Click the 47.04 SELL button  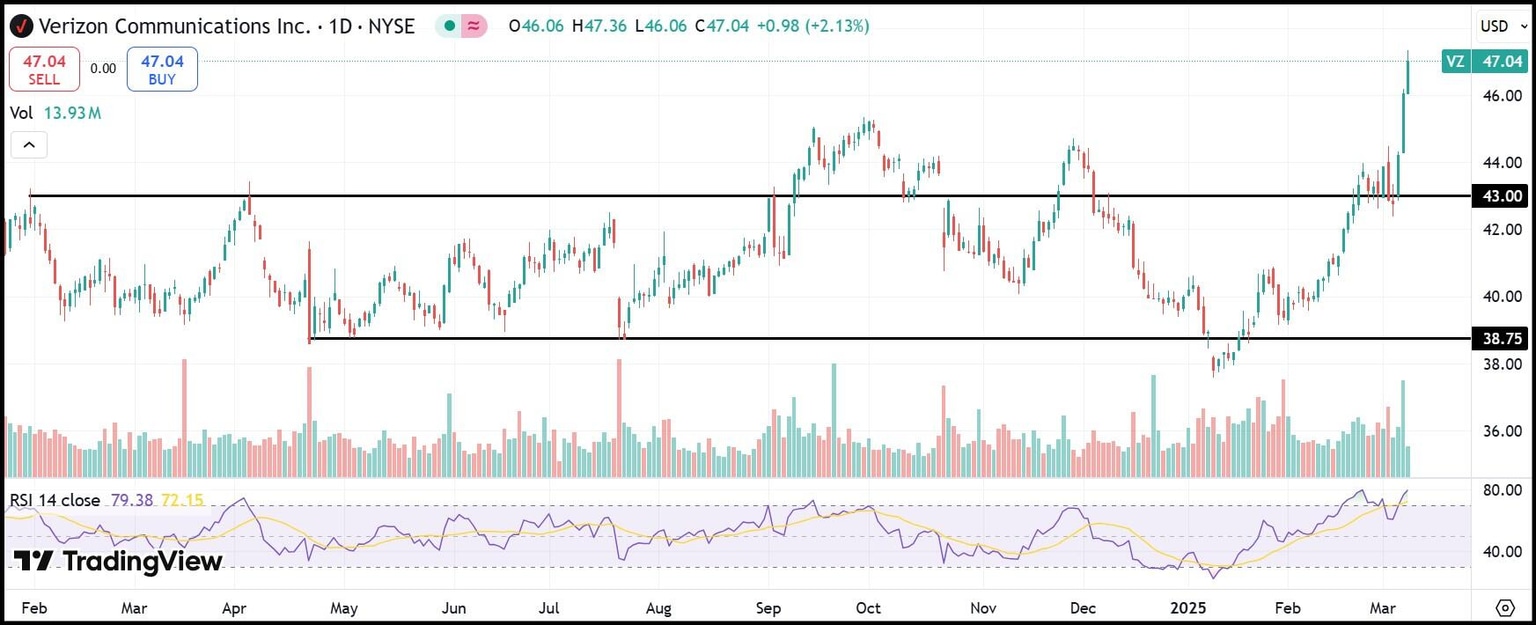44,69
